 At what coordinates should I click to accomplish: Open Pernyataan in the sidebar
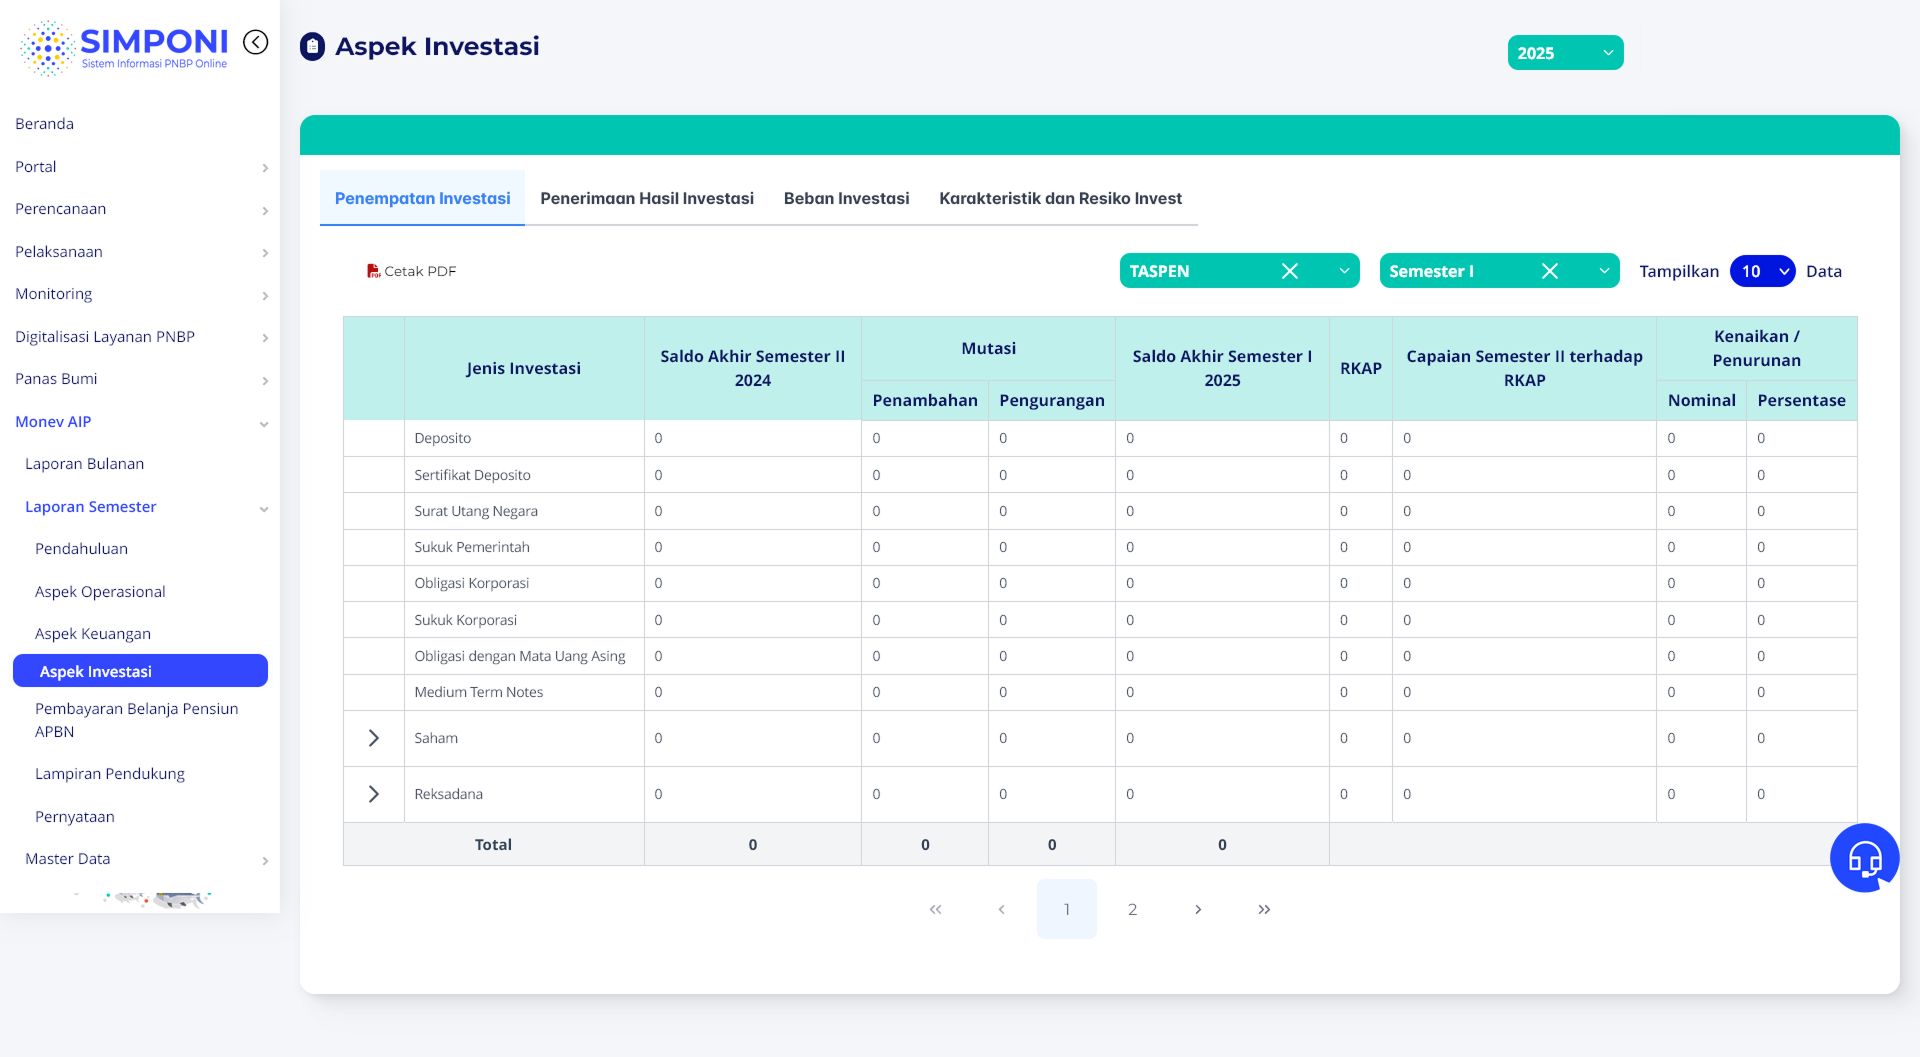75,817
